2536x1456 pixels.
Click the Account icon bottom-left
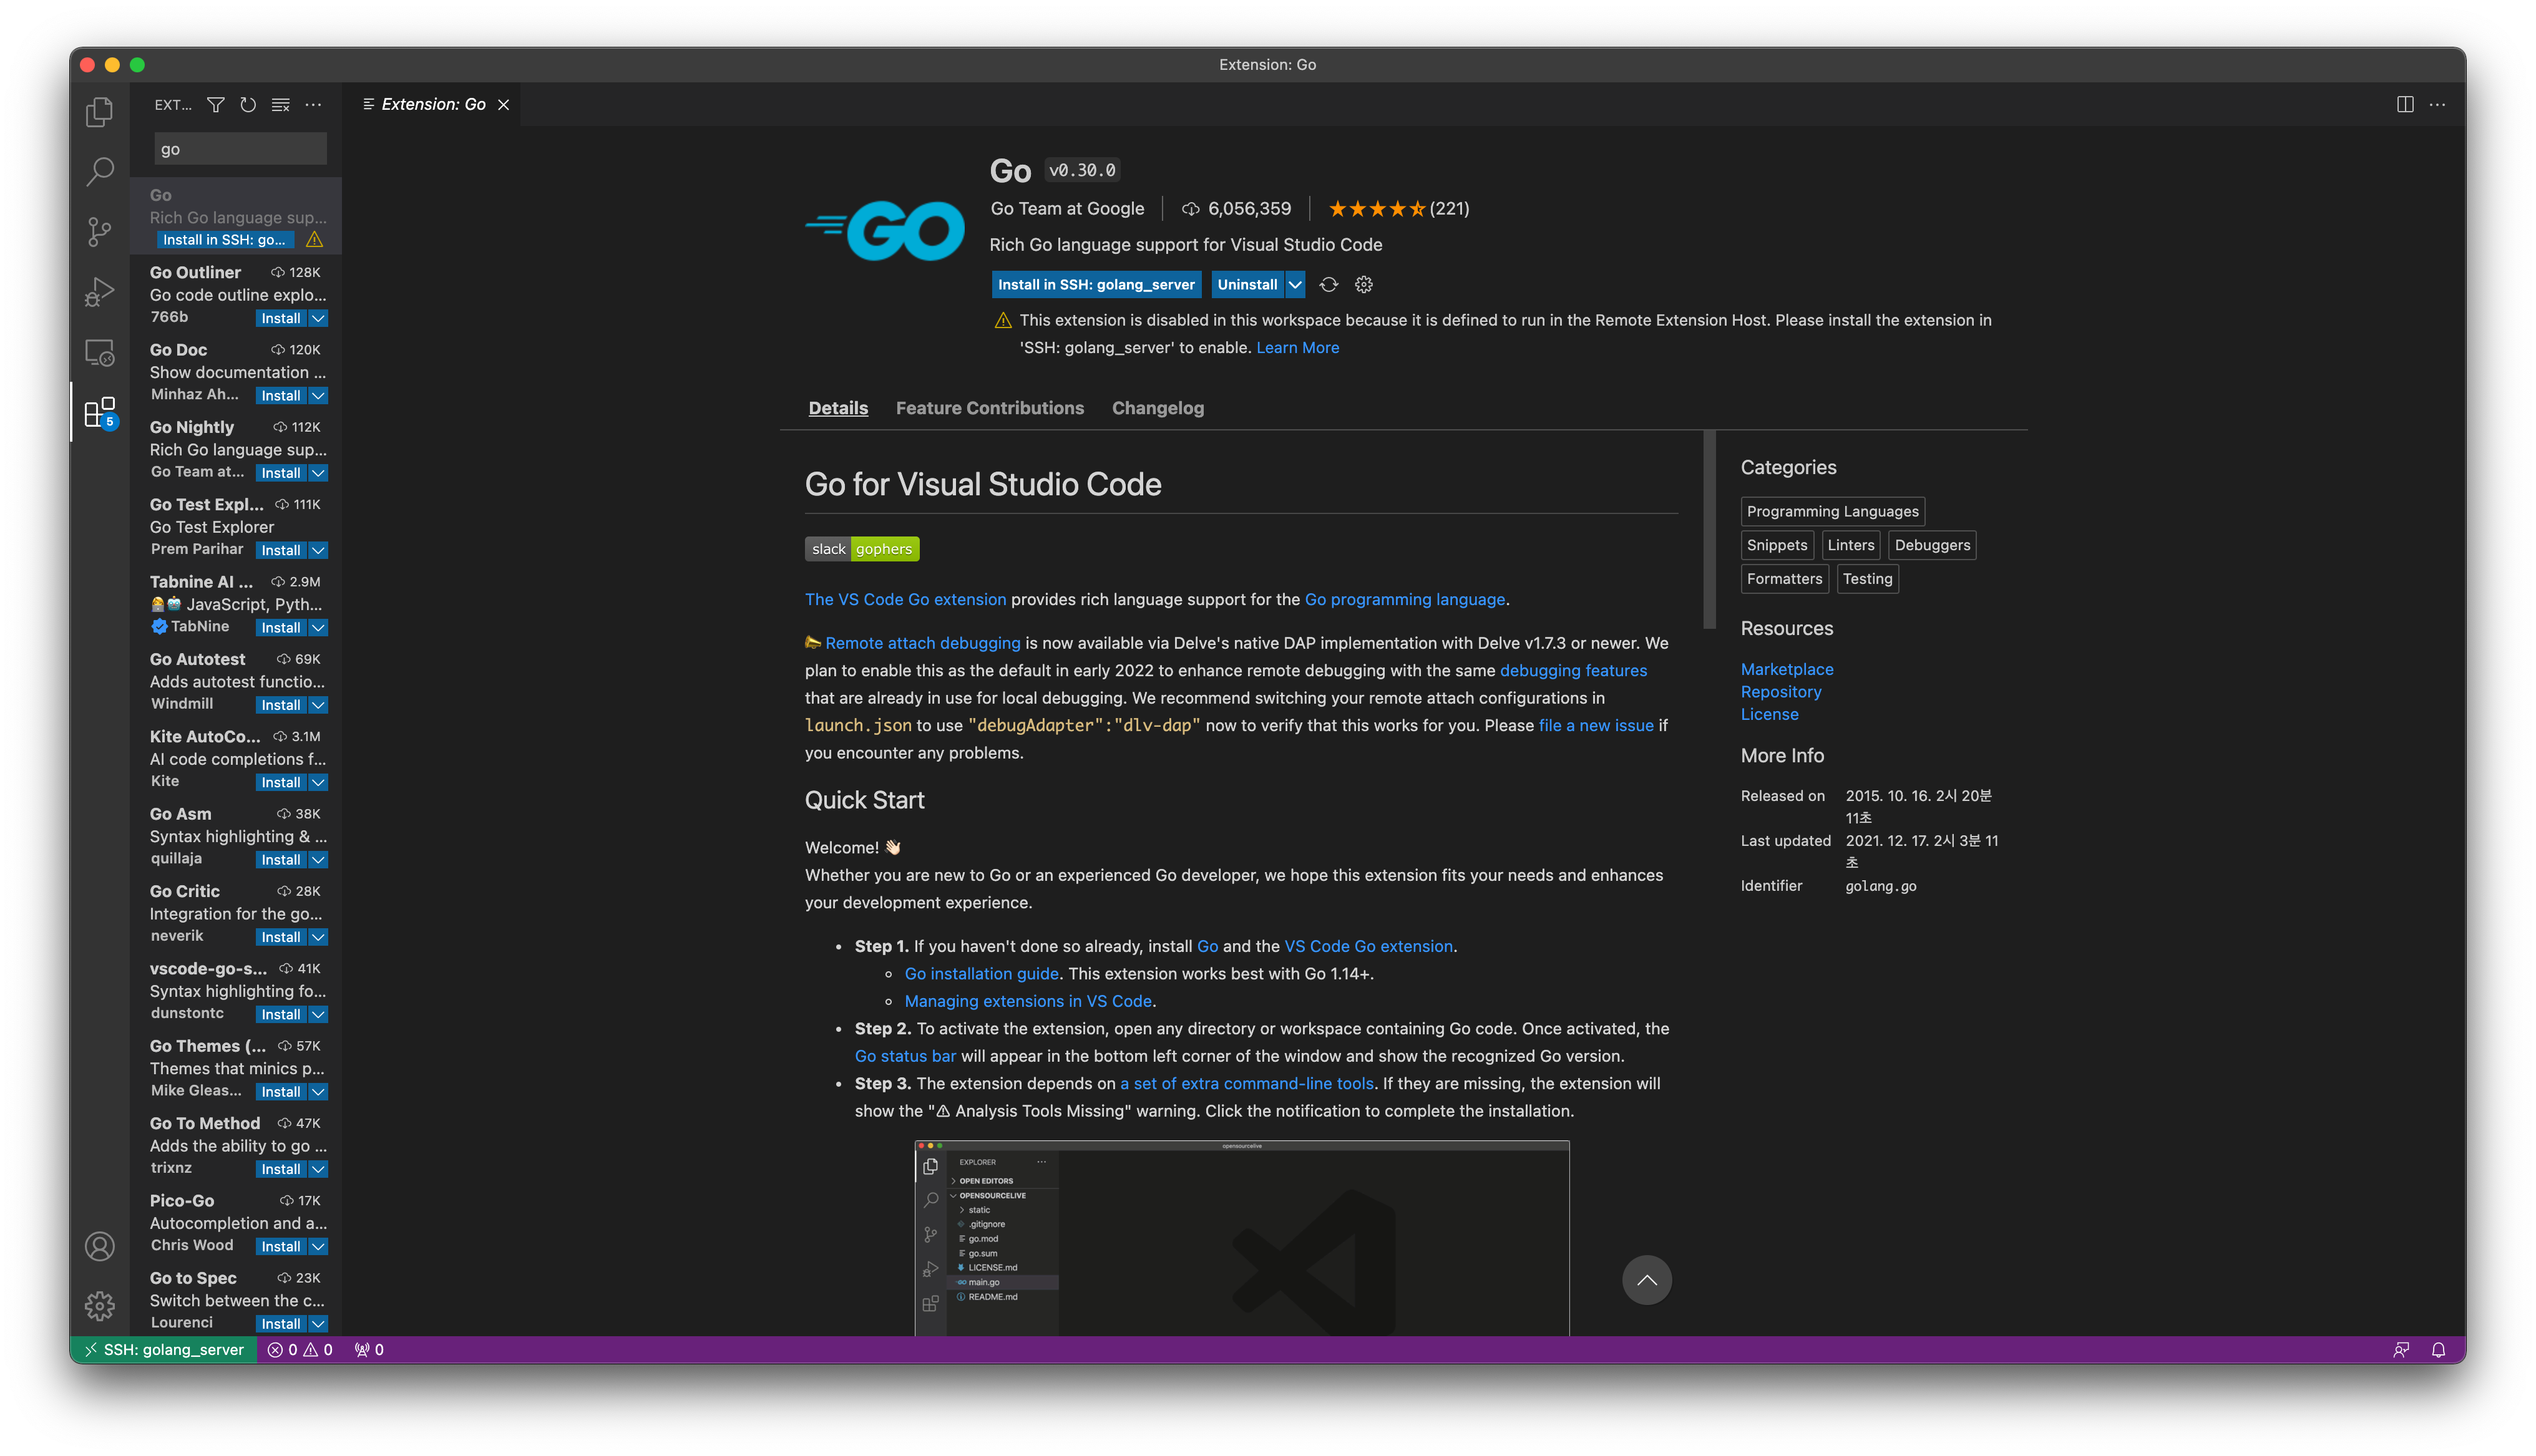pos(99,1247)
